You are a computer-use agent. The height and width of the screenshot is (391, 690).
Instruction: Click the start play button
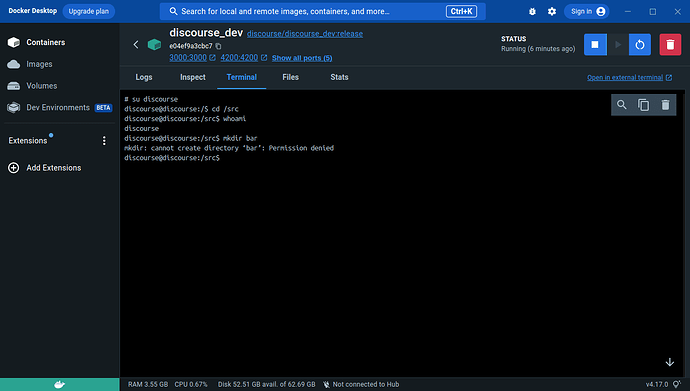coord(618,44)
